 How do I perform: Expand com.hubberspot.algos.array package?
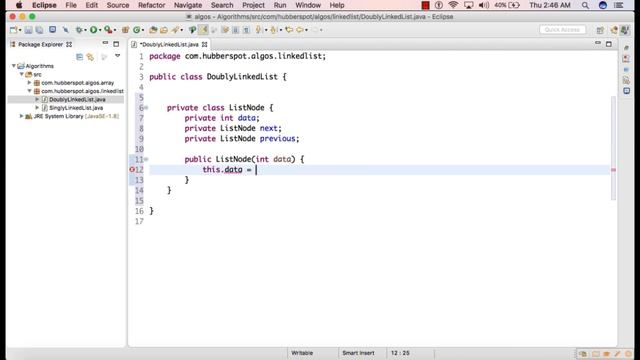pyautogui.click(x=29, y=83)
